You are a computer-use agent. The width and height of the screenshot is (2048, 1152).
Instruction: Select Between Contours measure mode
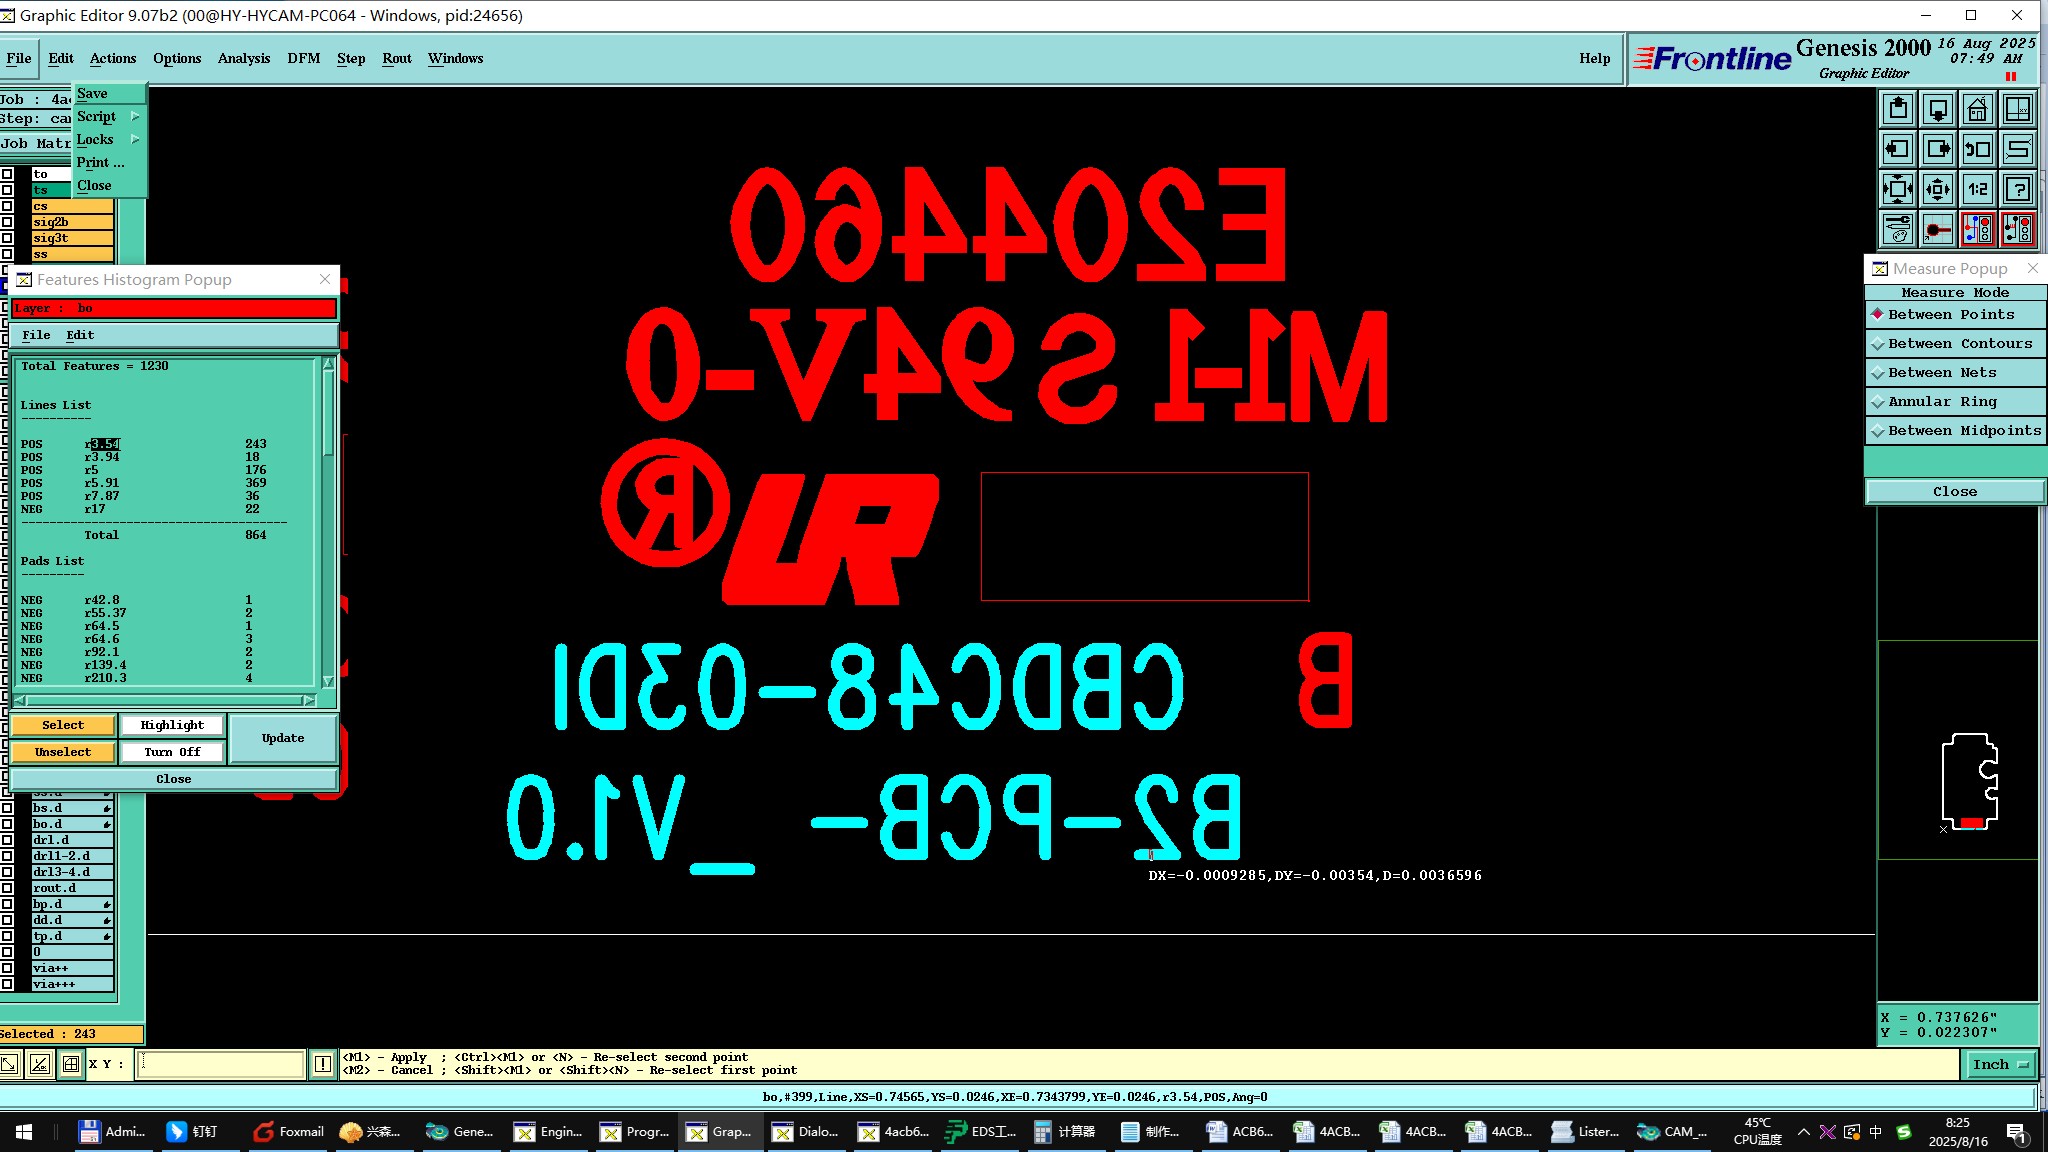click(x=1955, y=343)
